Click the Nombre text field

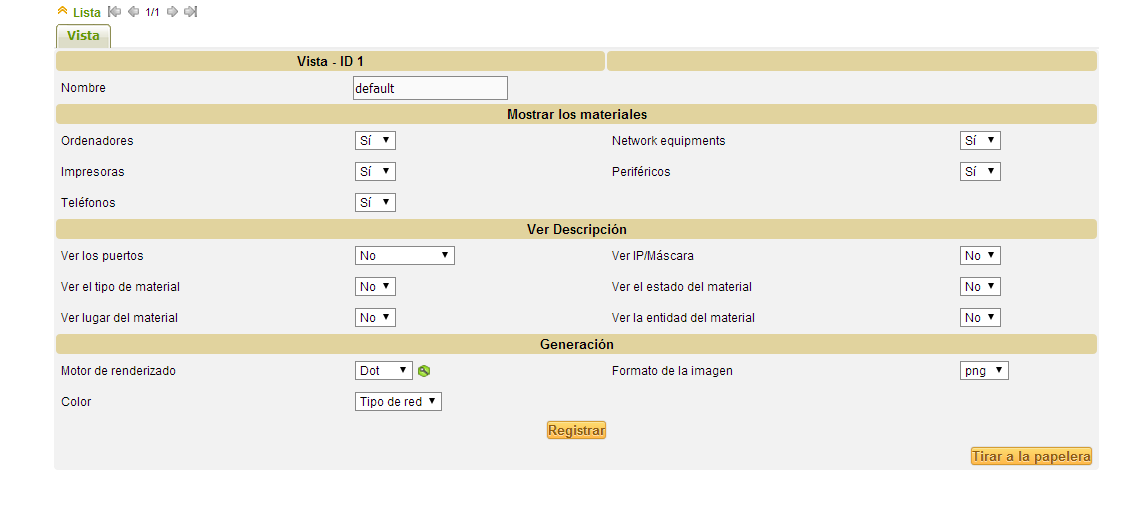pos(430,88)
